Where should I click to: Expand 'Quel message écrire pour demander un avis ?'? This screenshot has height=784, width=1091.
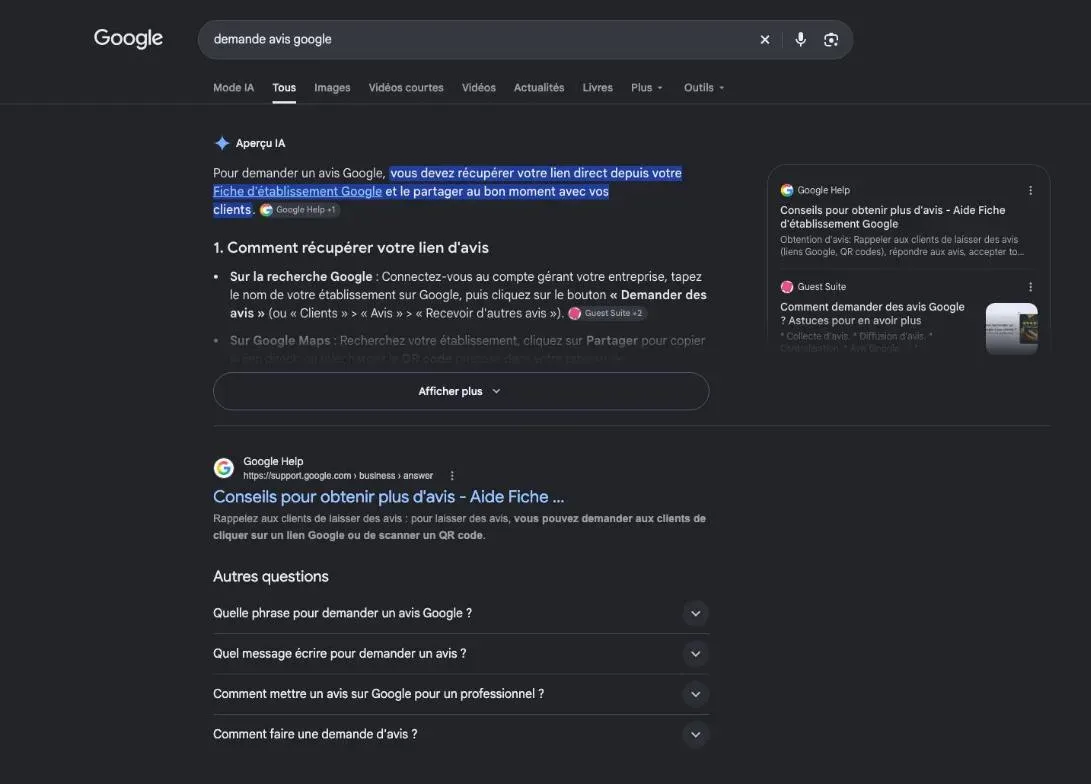point(461,653)
